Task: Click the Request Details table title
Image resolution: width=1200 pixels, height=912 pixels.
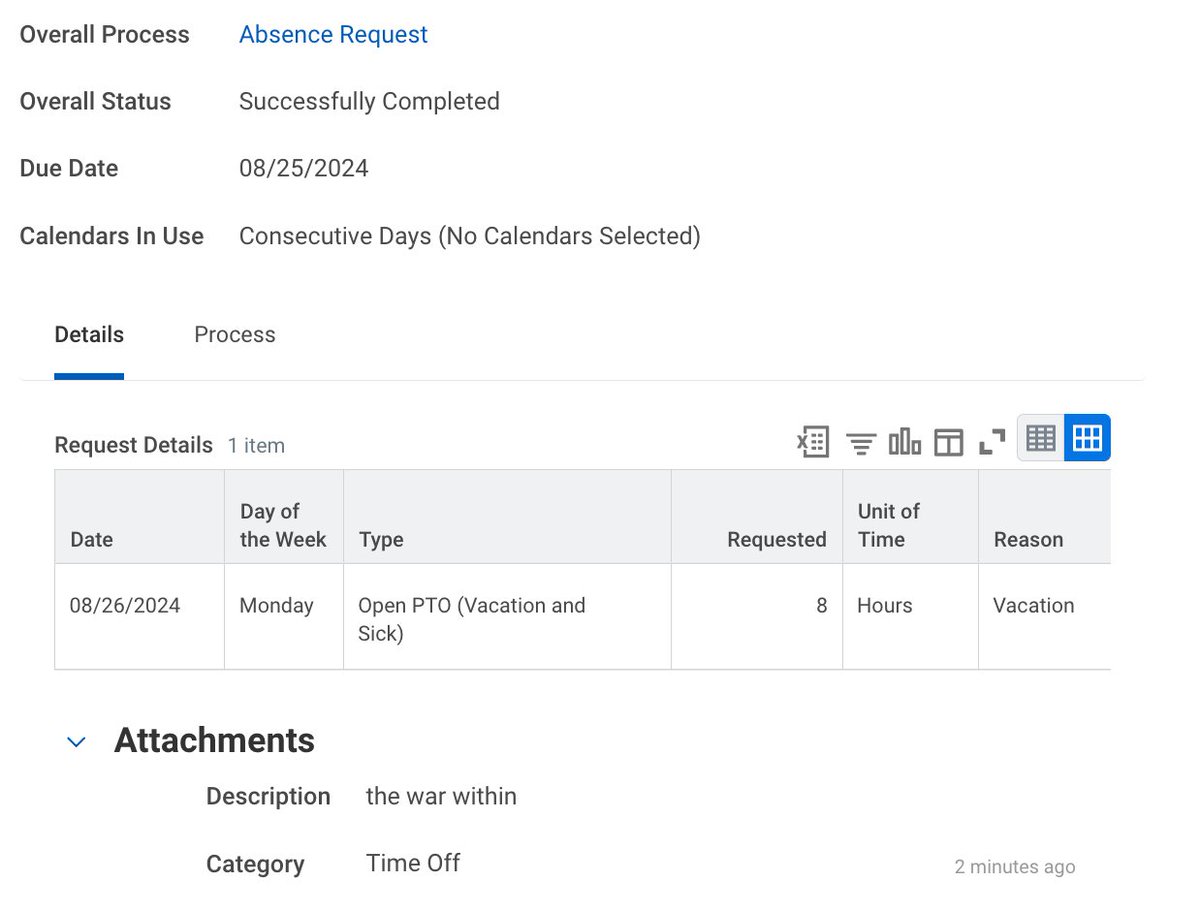Action: pyautogui.click(x=134, y=446)
